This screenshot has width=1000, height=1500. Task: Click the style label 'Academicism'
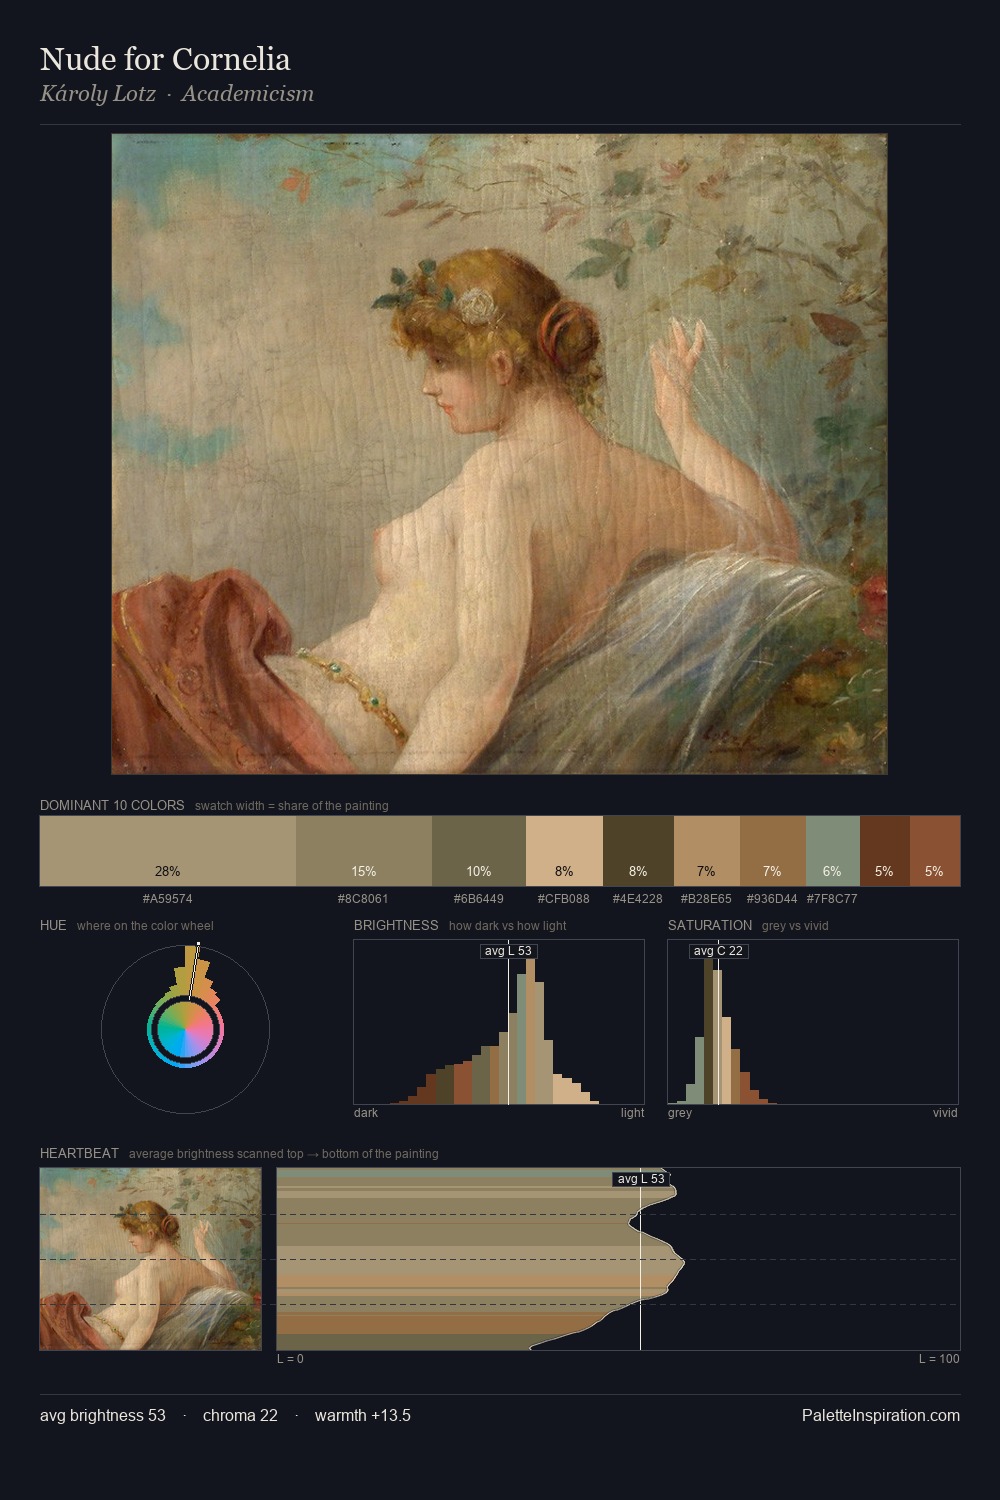coord(247,94)
